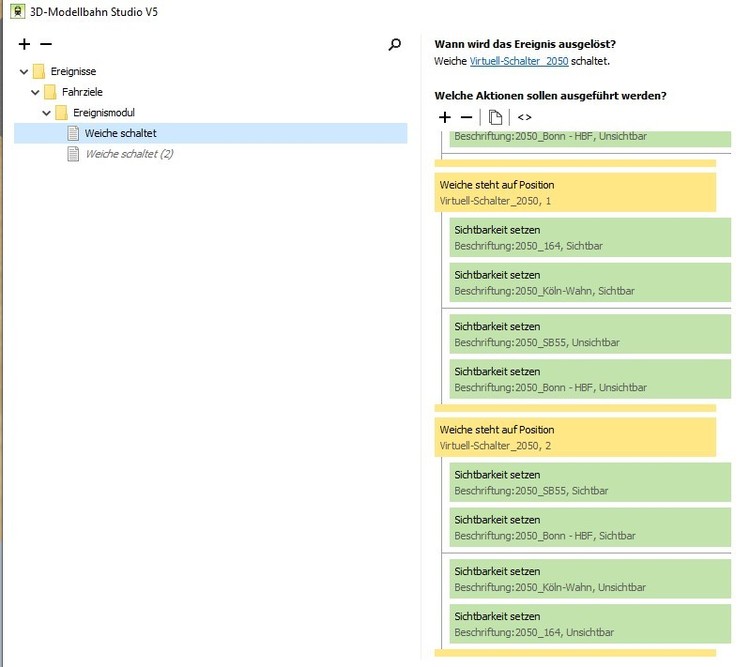Open the event search magnifier
This screenshot has height=667, width=750.
point(395,45)
